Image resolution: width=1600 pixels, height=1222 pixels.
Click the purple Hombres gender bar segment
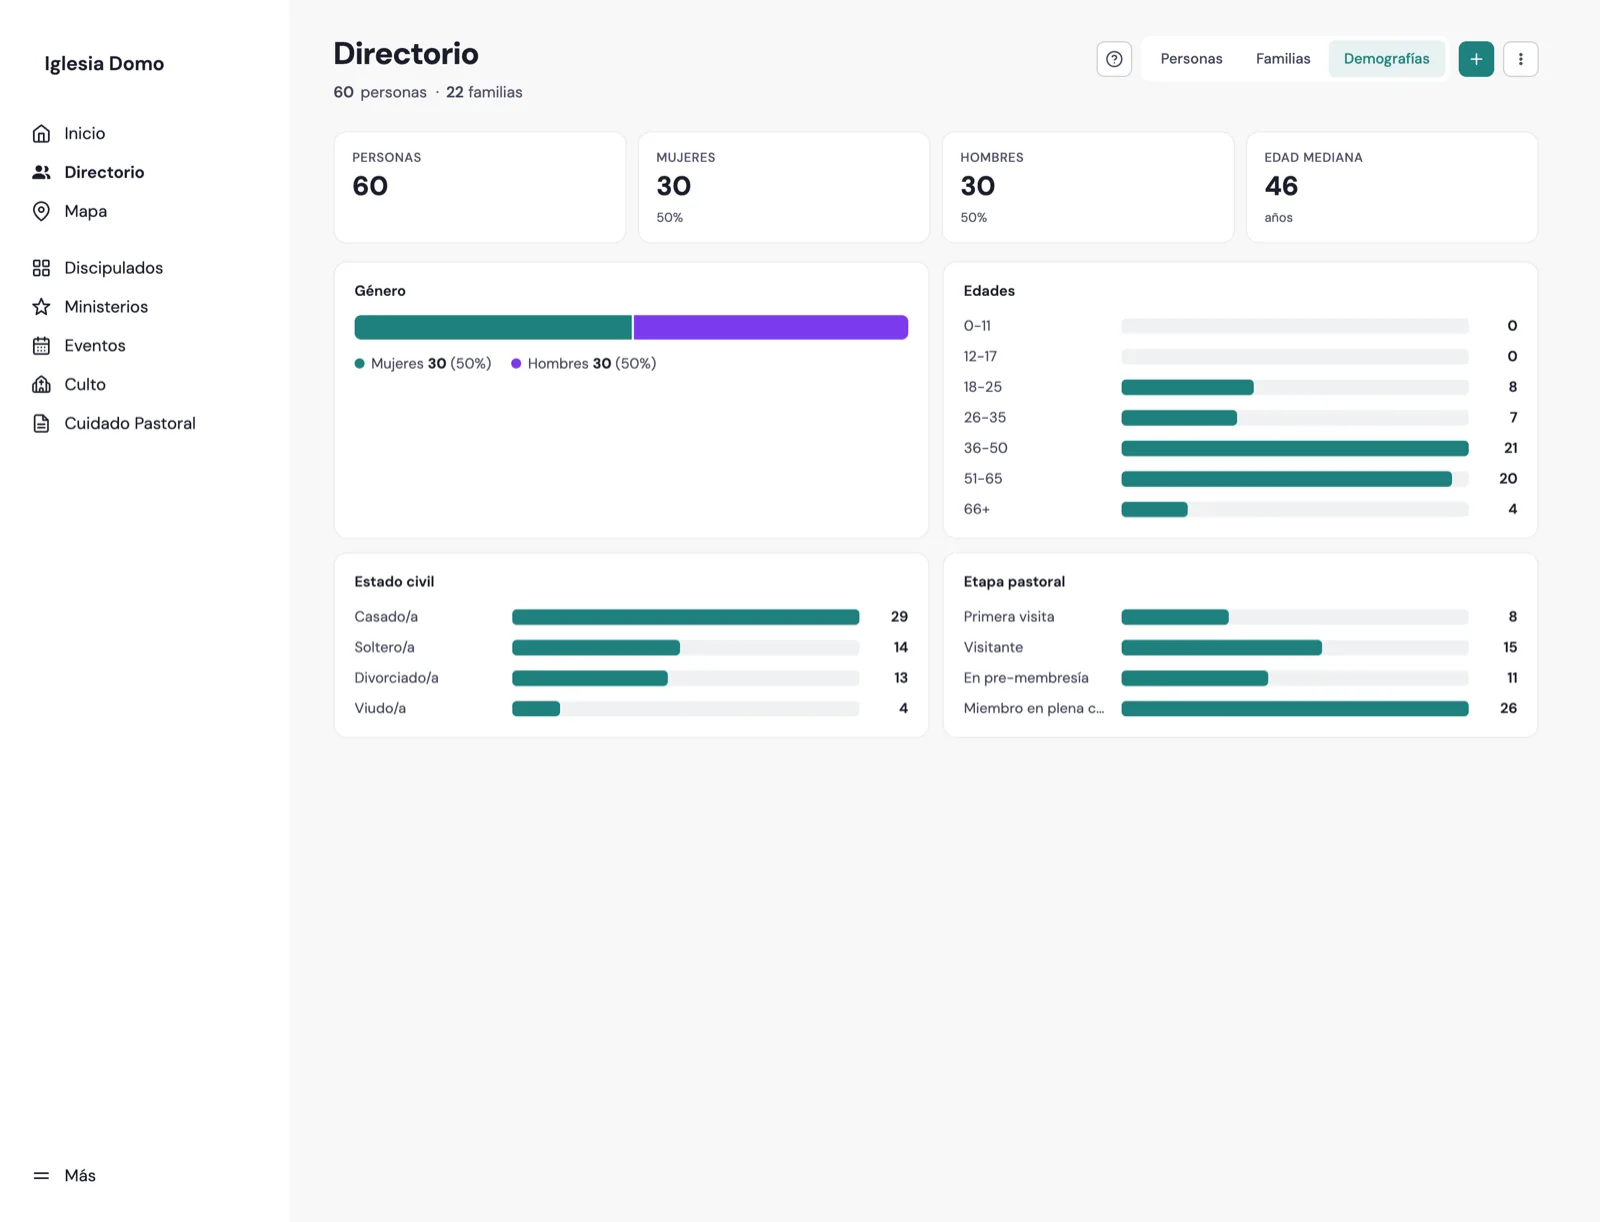pyautogui.click(x=771, y=327)
